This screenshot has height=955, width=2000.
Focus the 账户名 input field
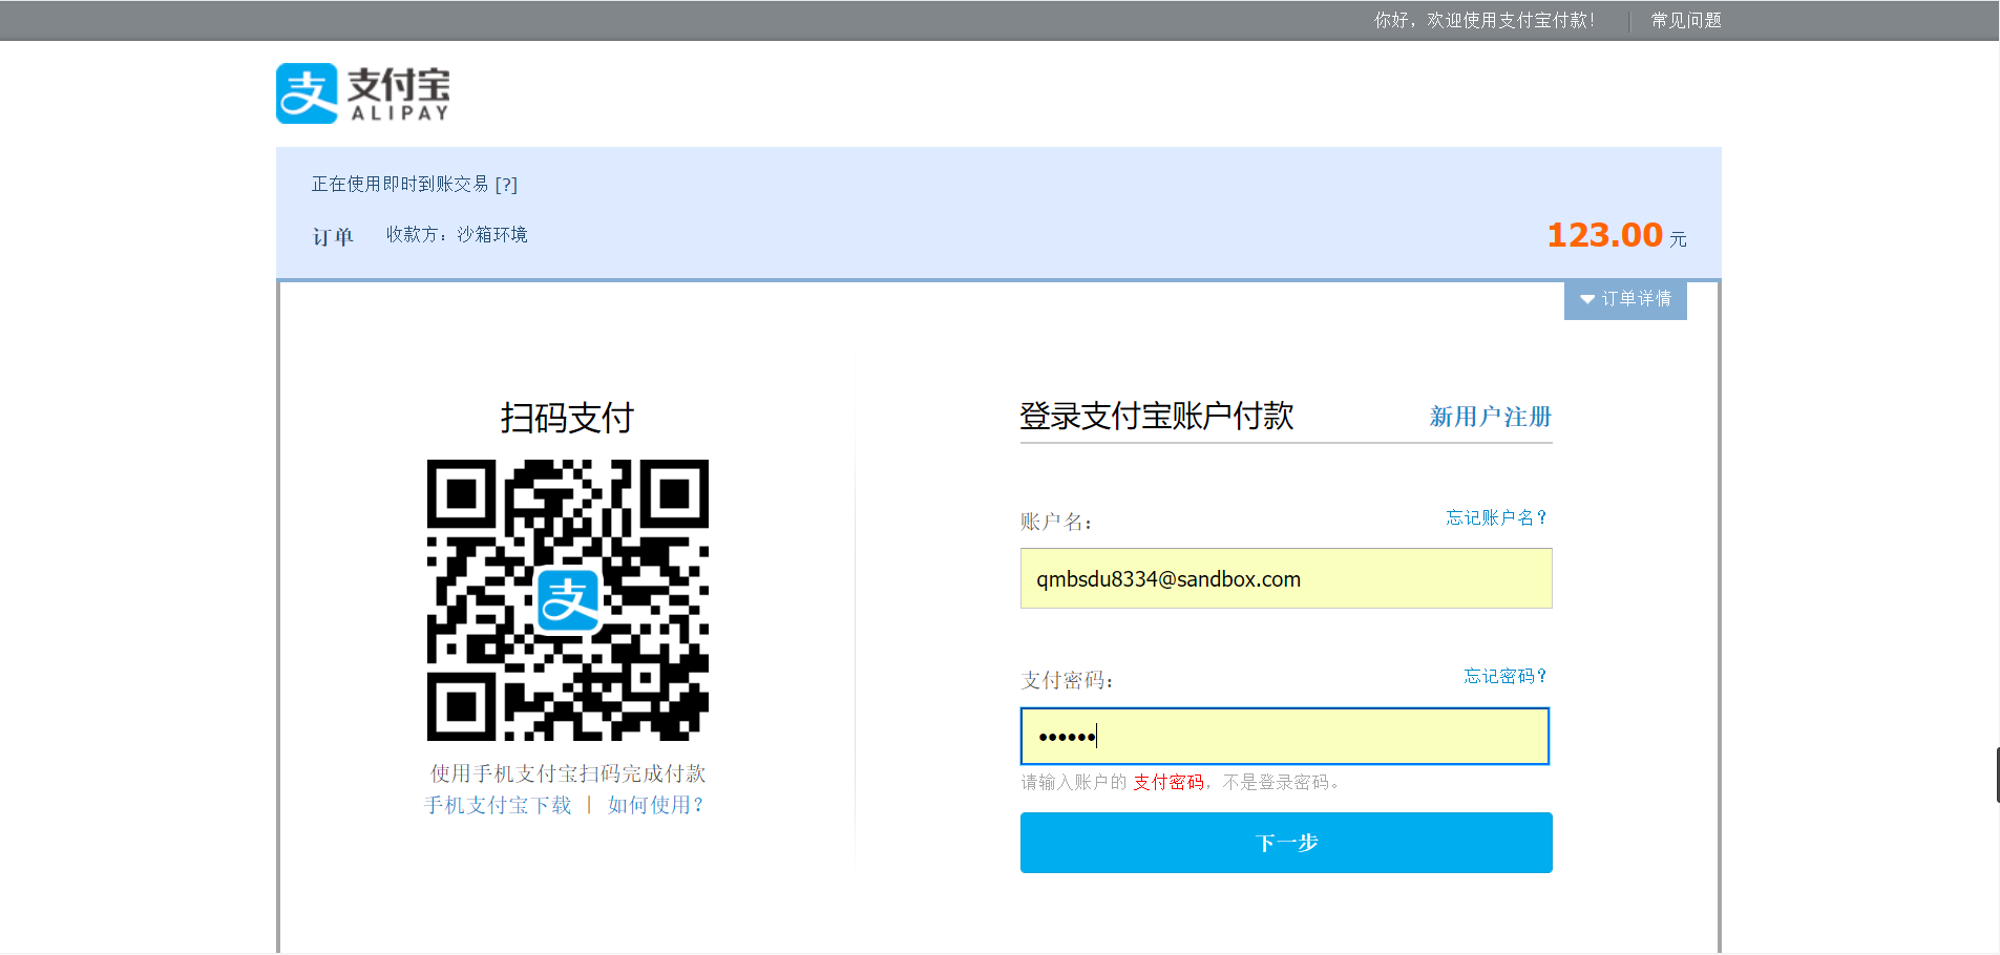[x=1286, y=578]
